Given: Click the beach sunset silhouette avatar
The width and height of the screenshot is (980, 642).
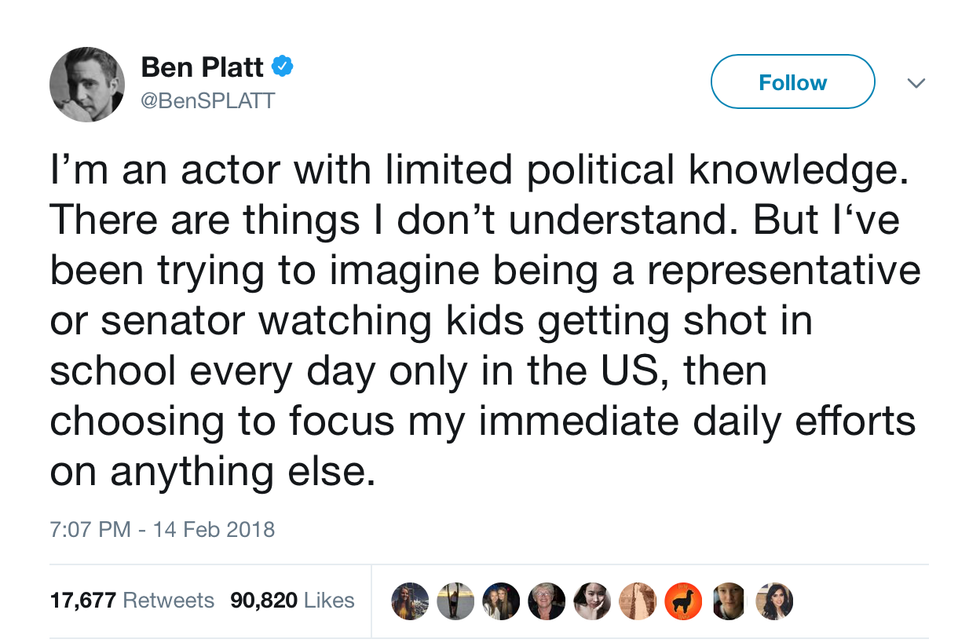Looking at the screenshot, I should 455,601.
